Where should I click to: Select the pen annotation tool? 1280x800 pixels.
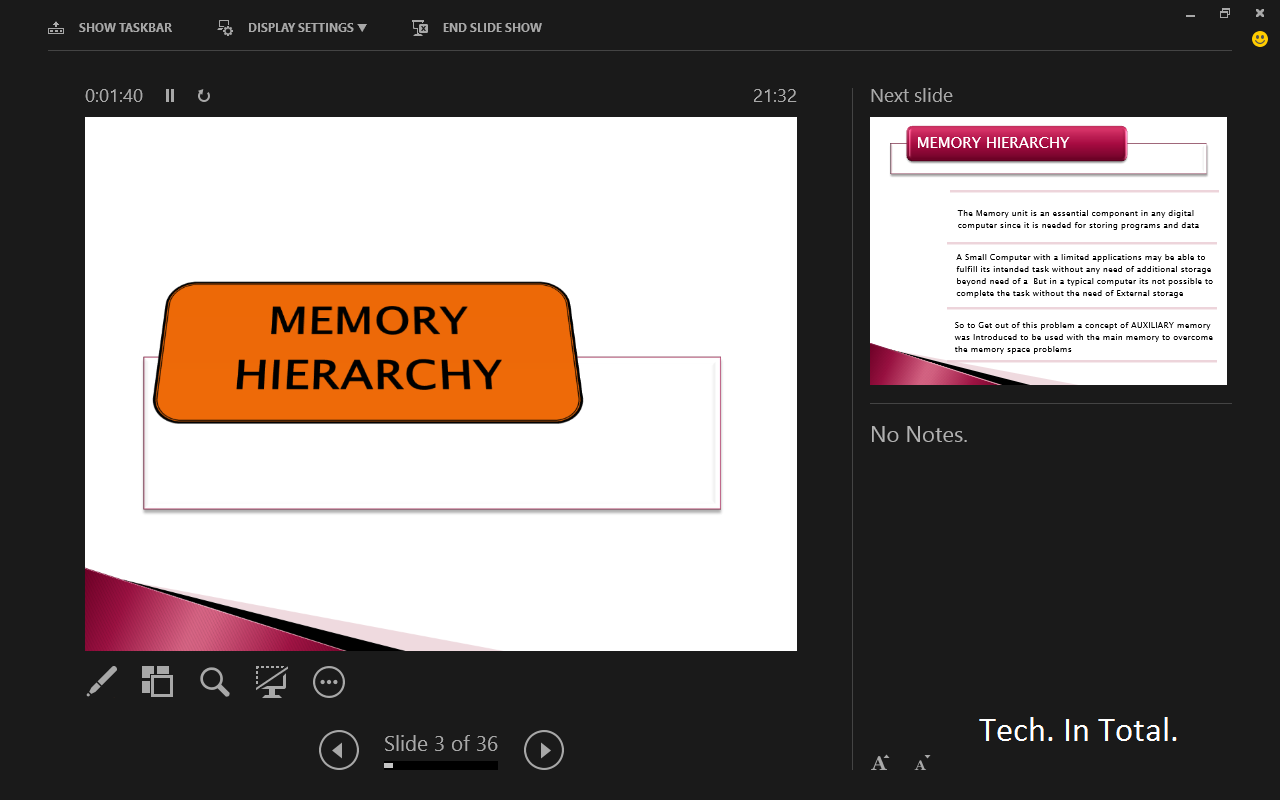(100, 682)
